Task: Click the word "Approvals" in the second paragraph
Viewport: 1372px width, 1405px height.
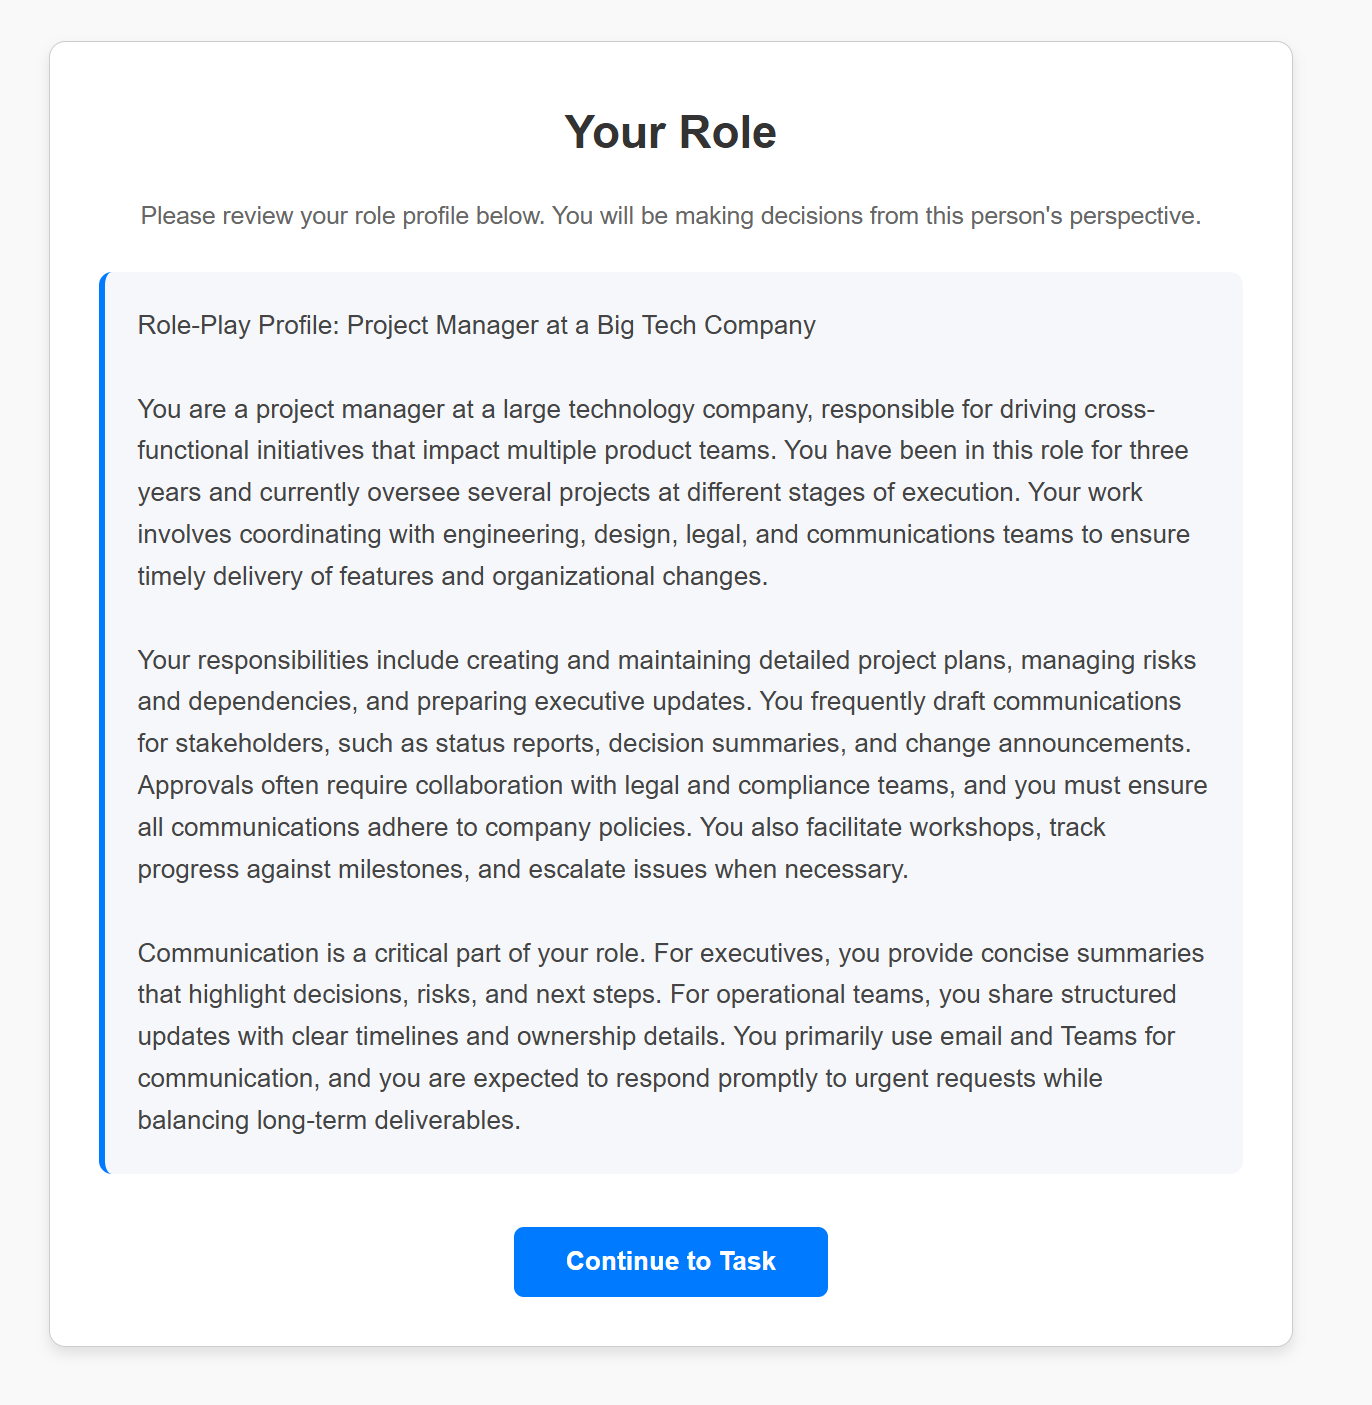Action: (195, 786)
